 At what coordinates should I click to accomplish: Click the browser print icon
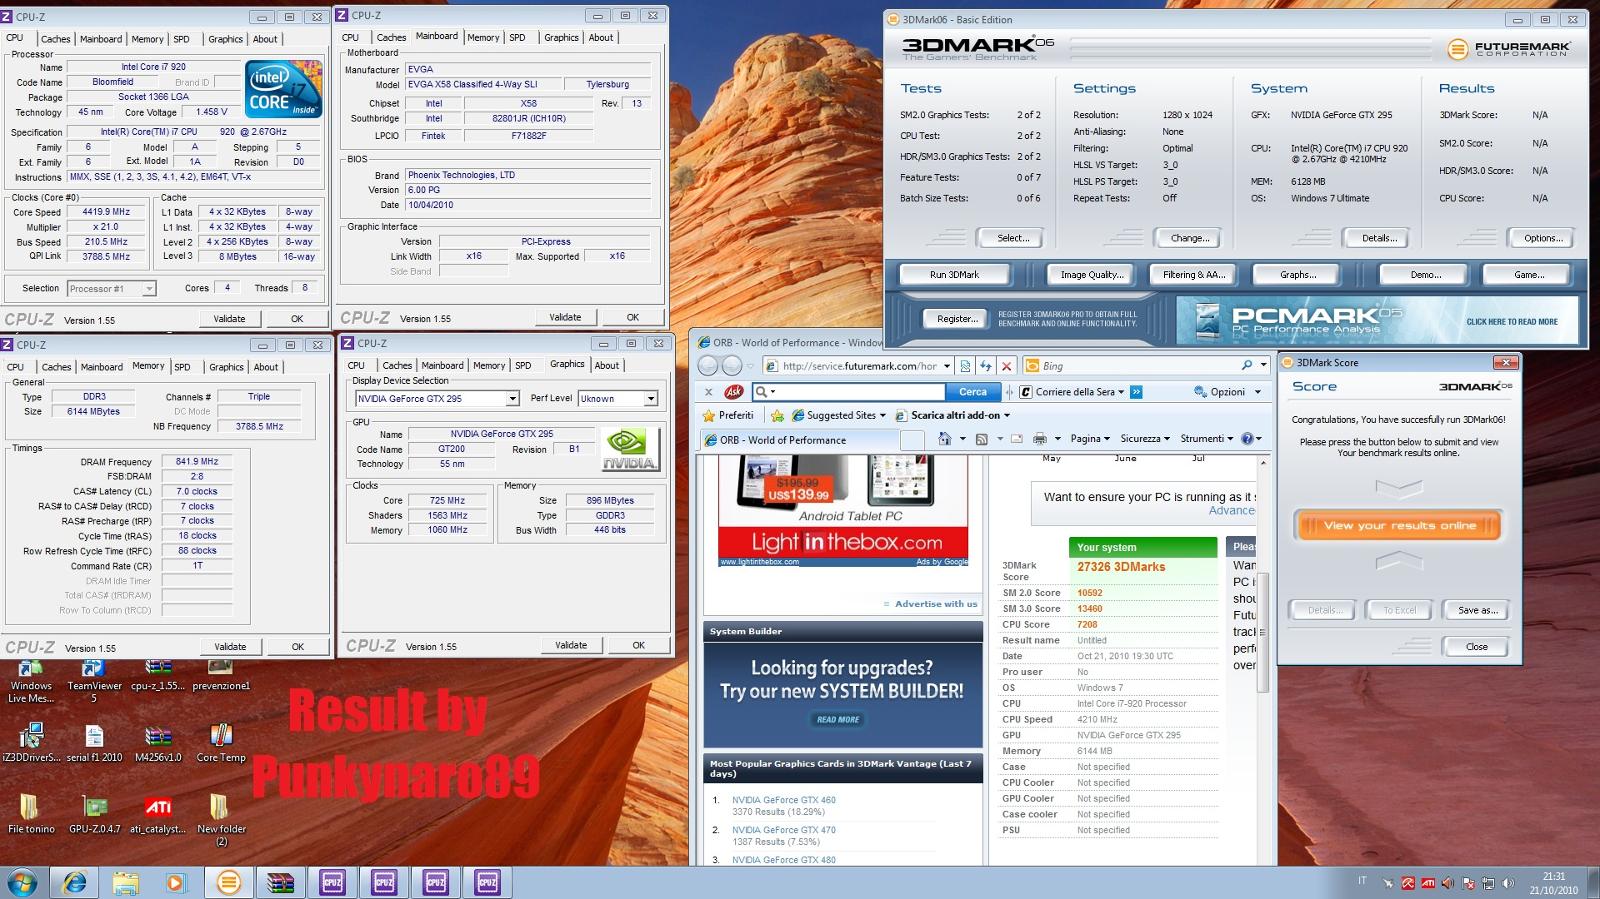tap(1040, 439)
